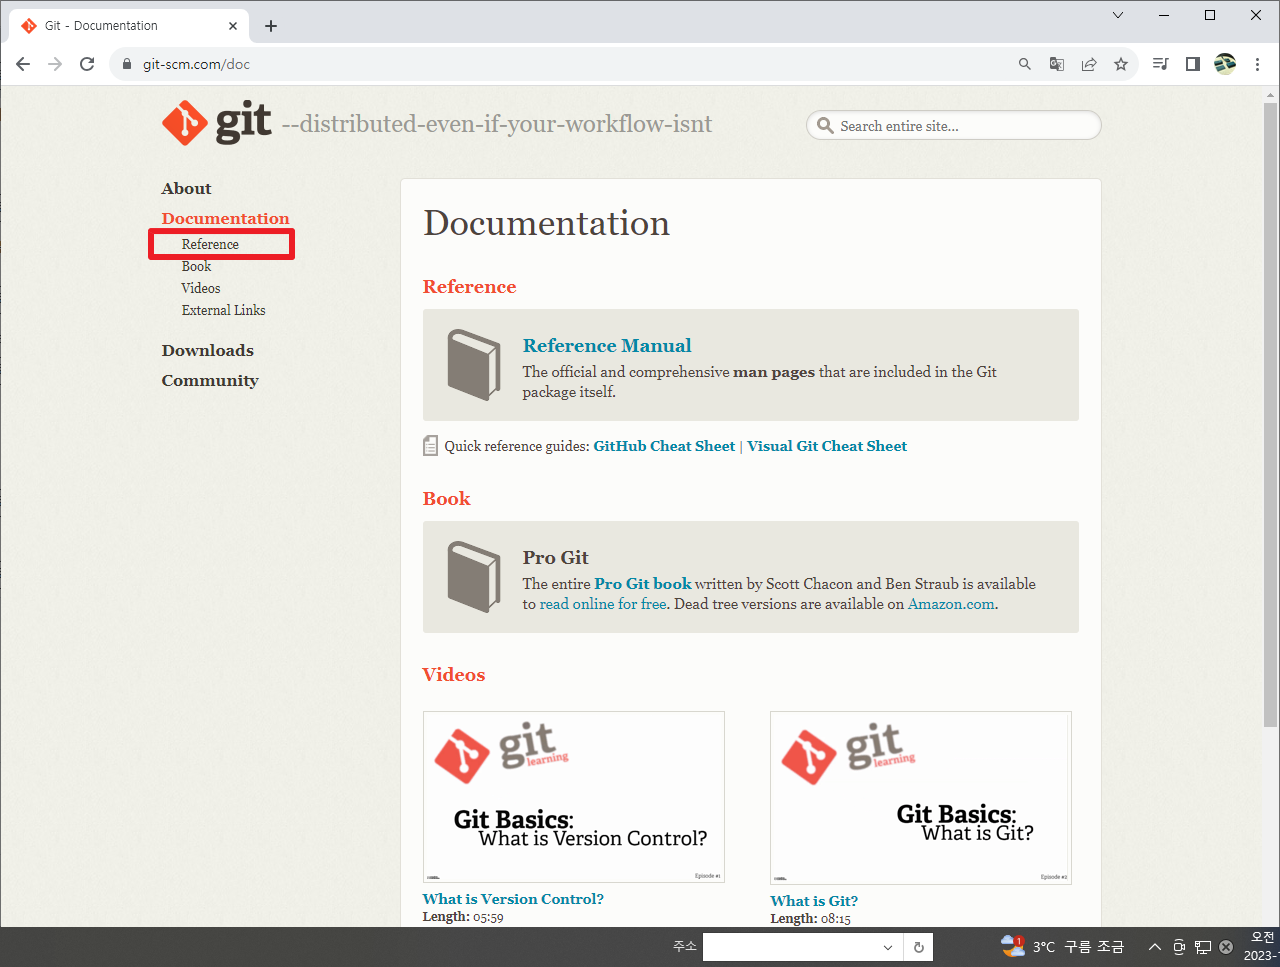Open Book sidebar subitem
Screen dimensions: 1280x967
click(196, 266)
